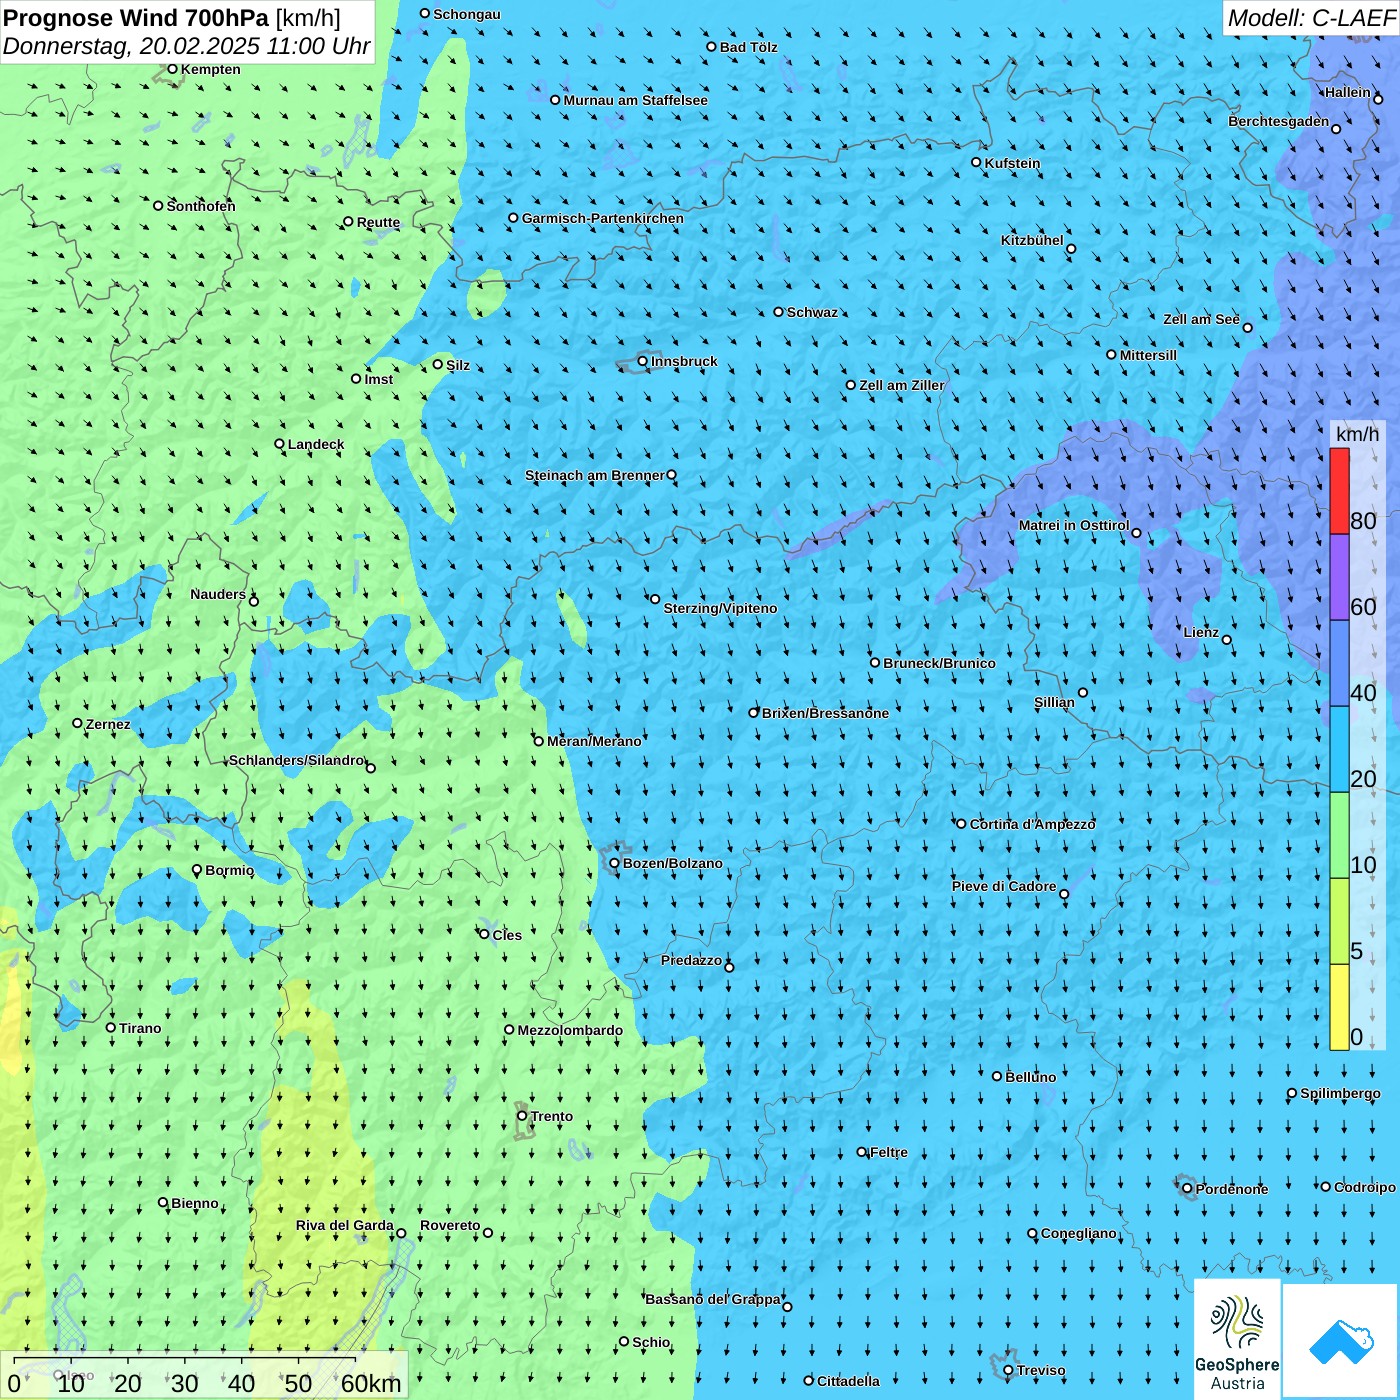Click the "Innsbruck" city label
The width and height of the screenshot is (1400, 1400).
point(684,361)
